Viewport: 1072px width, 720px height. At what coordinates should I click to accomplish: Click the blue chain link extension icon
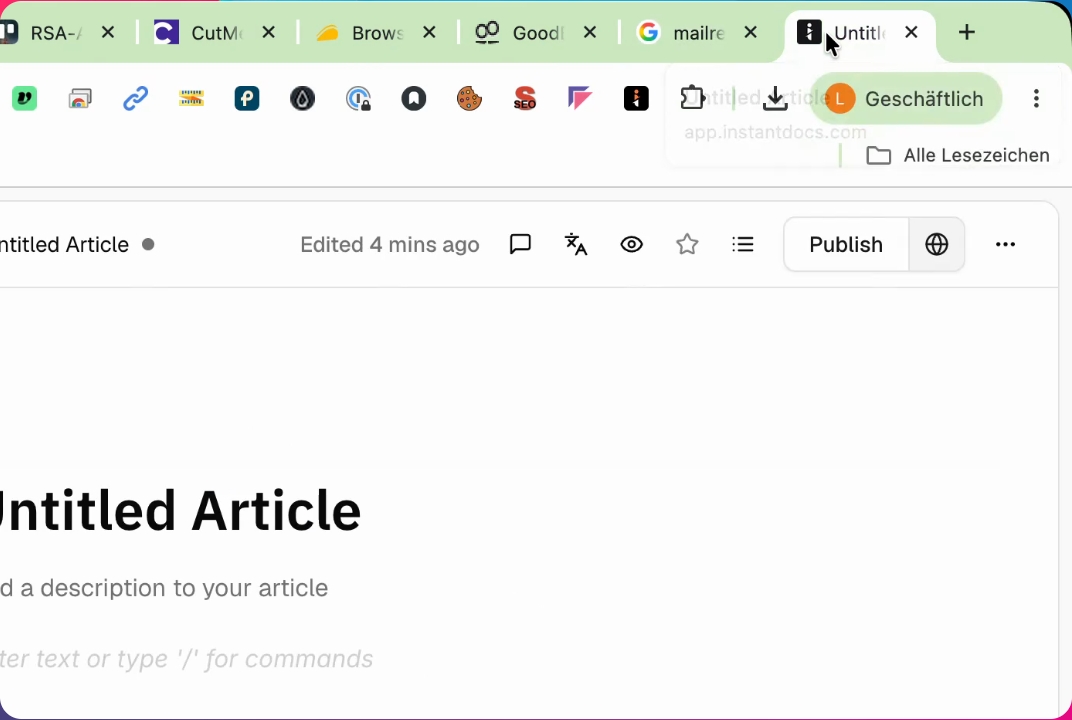[x=135, y=98]
